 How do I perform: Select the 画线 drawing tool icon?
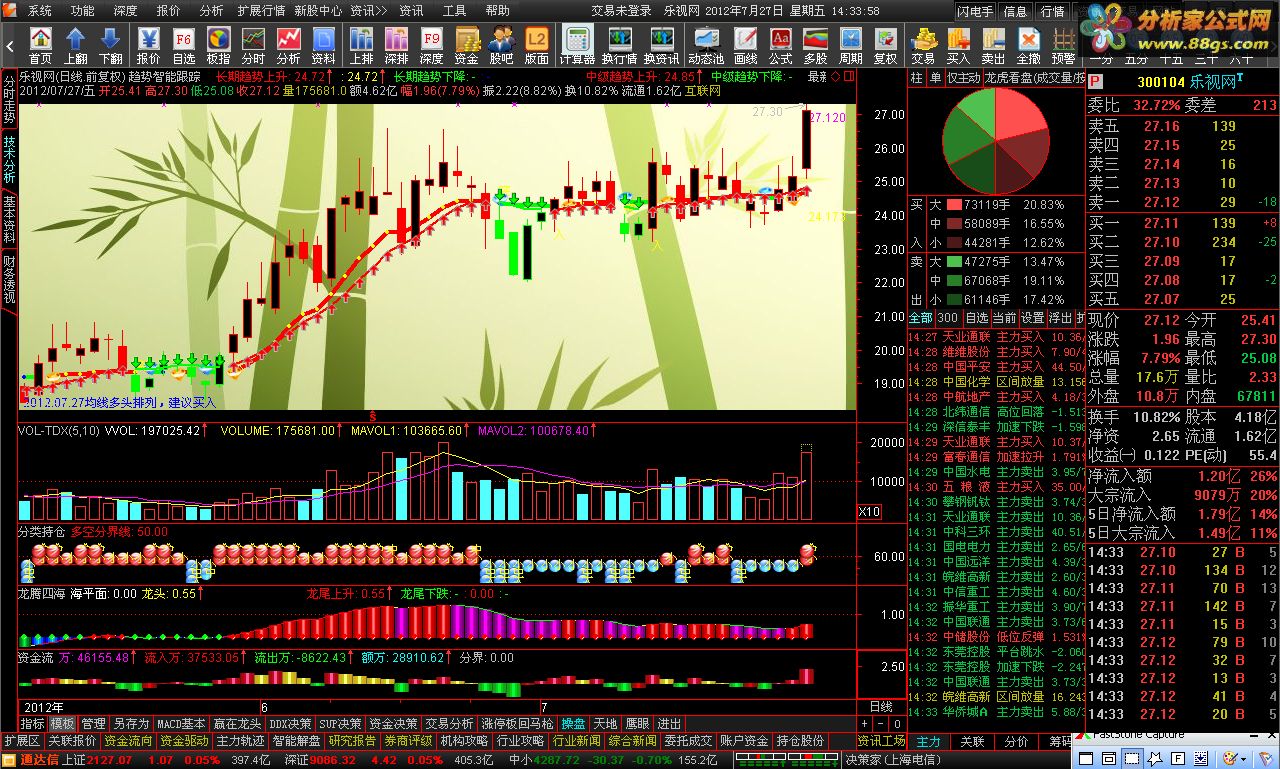tap(746, 46)
